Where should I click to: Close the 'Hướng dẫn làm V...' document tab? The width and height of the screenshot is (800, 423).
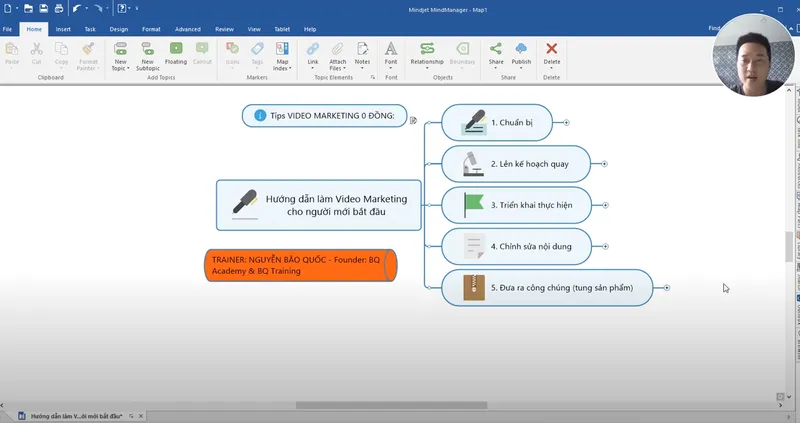[x=141, y=416]
